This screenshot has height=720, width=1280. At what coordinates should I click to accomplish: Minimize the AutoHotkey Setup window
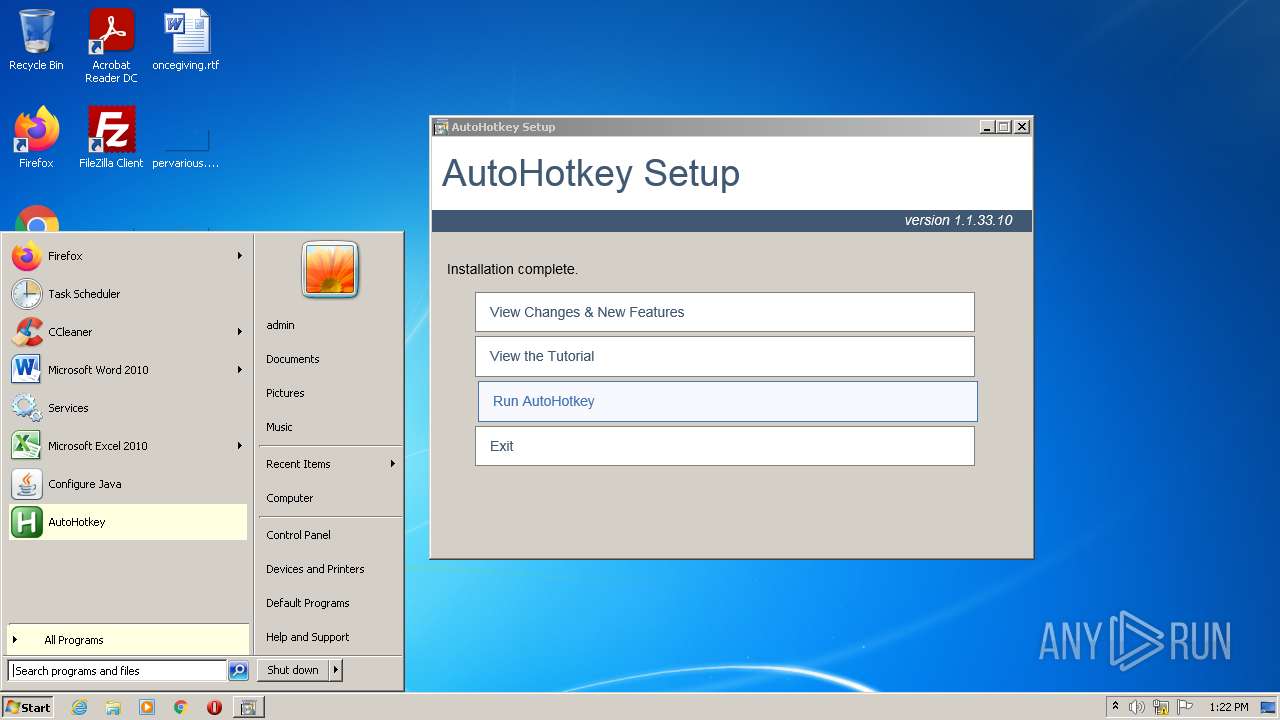(x=987, y=127)
